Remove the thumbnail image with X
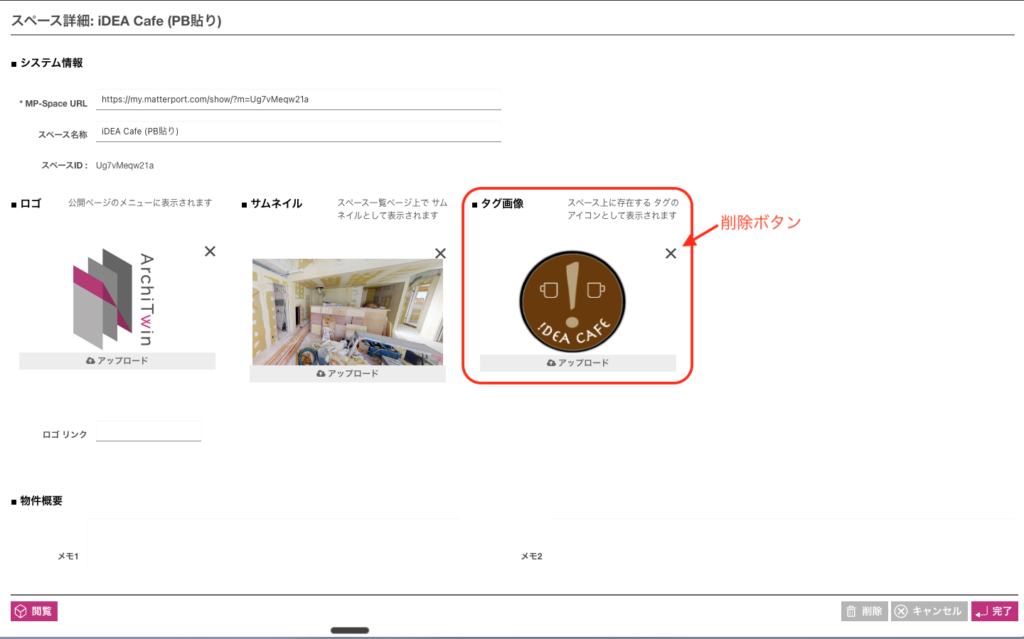This screenshot has width=1024, height=639. point(440,254)
